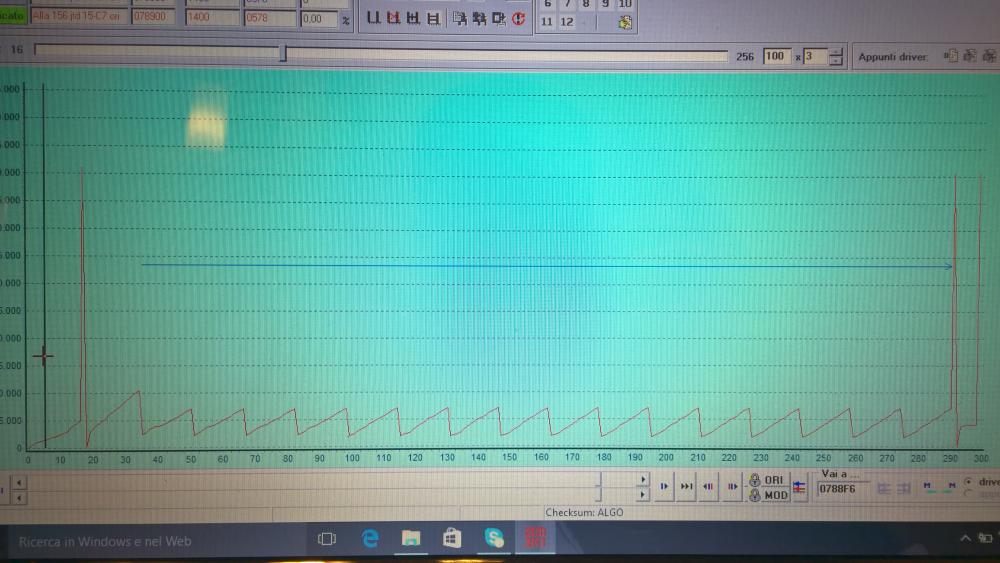Select map number 10

pos(625,4)
